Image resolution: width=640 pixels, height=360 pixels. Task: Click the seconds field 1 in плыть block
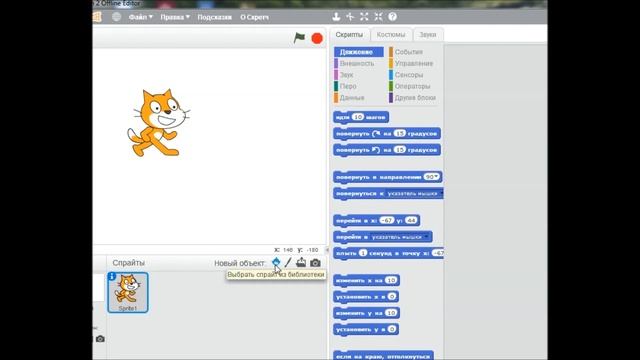click(x=363, y=253)
